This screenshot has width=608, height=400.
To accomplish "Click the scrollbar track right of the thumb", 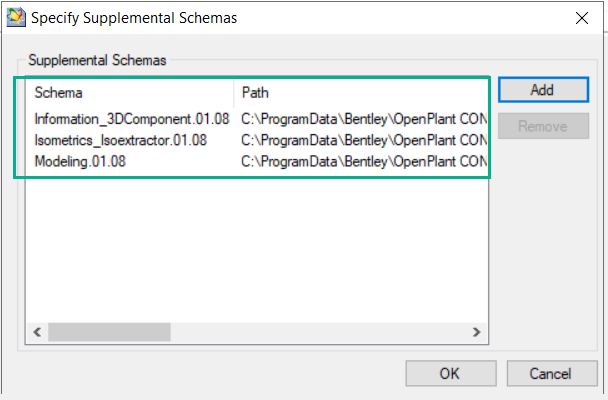I will click(x=318, y=332).
